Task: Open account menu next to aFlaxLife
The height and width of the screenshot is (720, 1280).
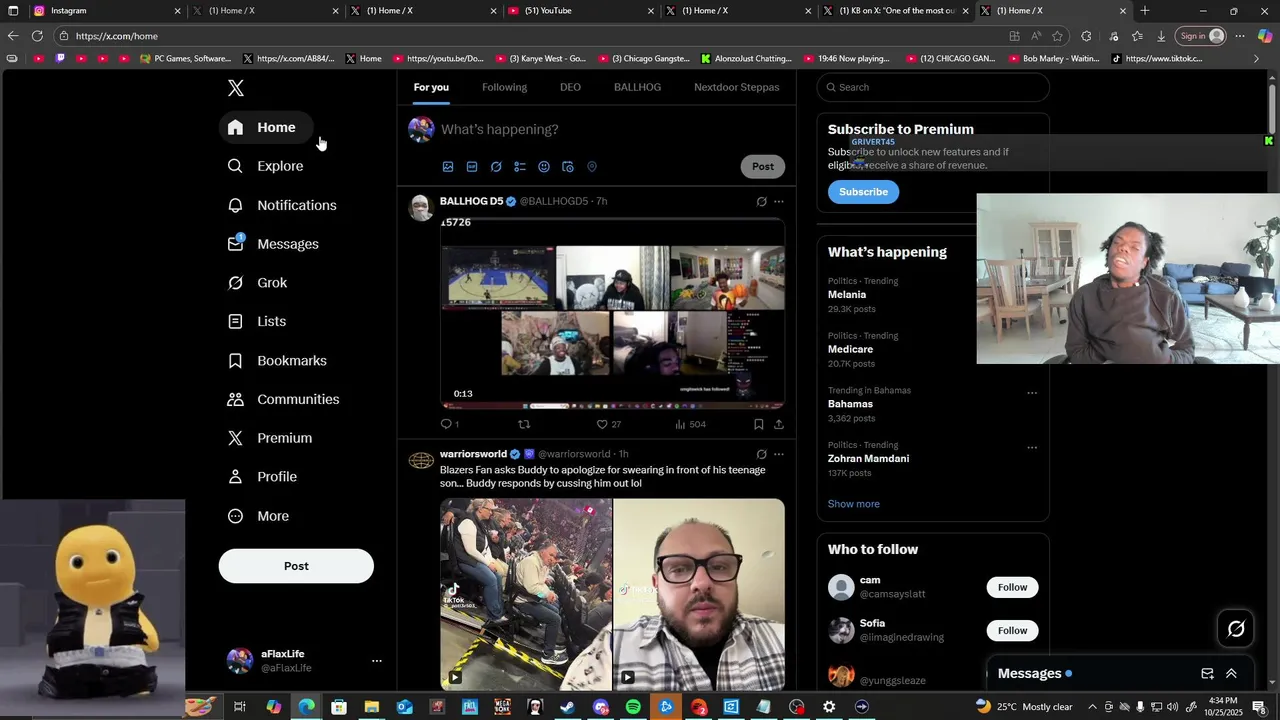Action: (x=377, y=661)
